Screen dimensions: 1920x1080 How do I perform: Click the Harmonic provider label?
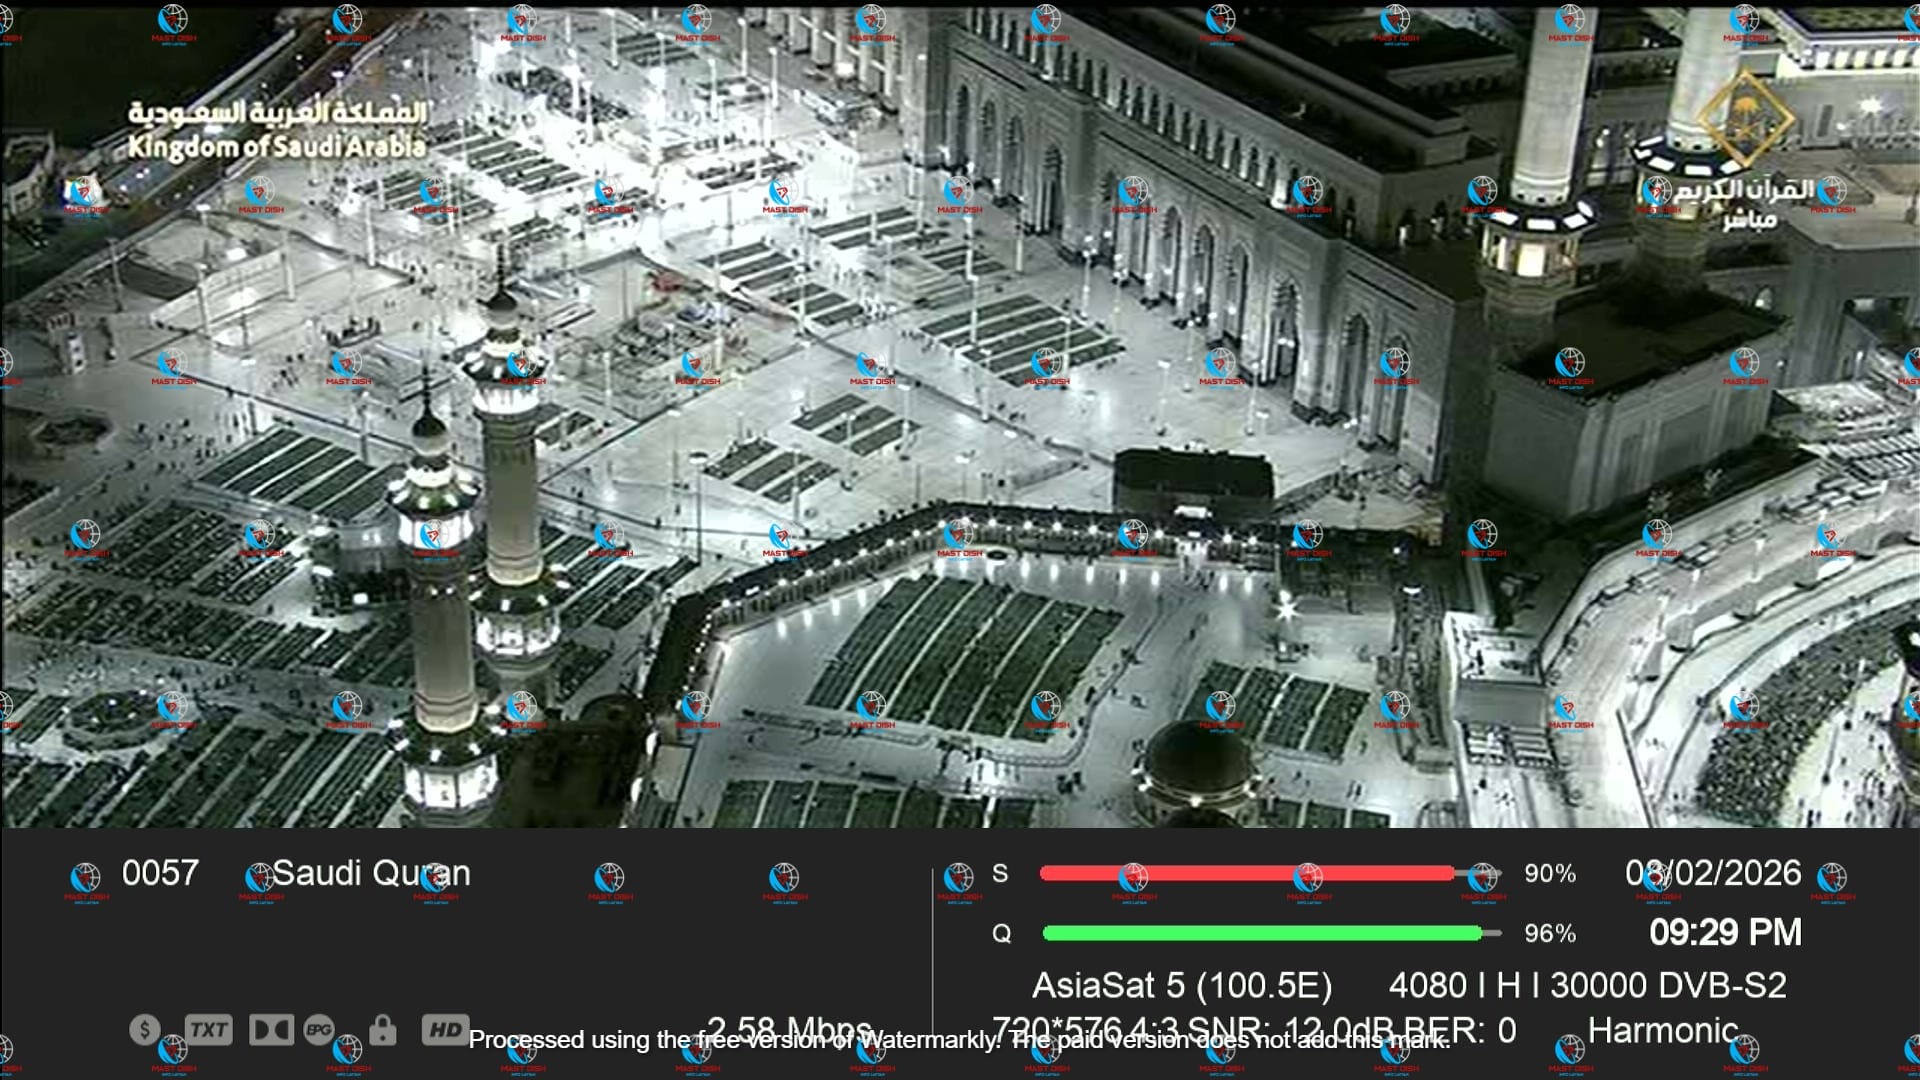[1662, 1030]
